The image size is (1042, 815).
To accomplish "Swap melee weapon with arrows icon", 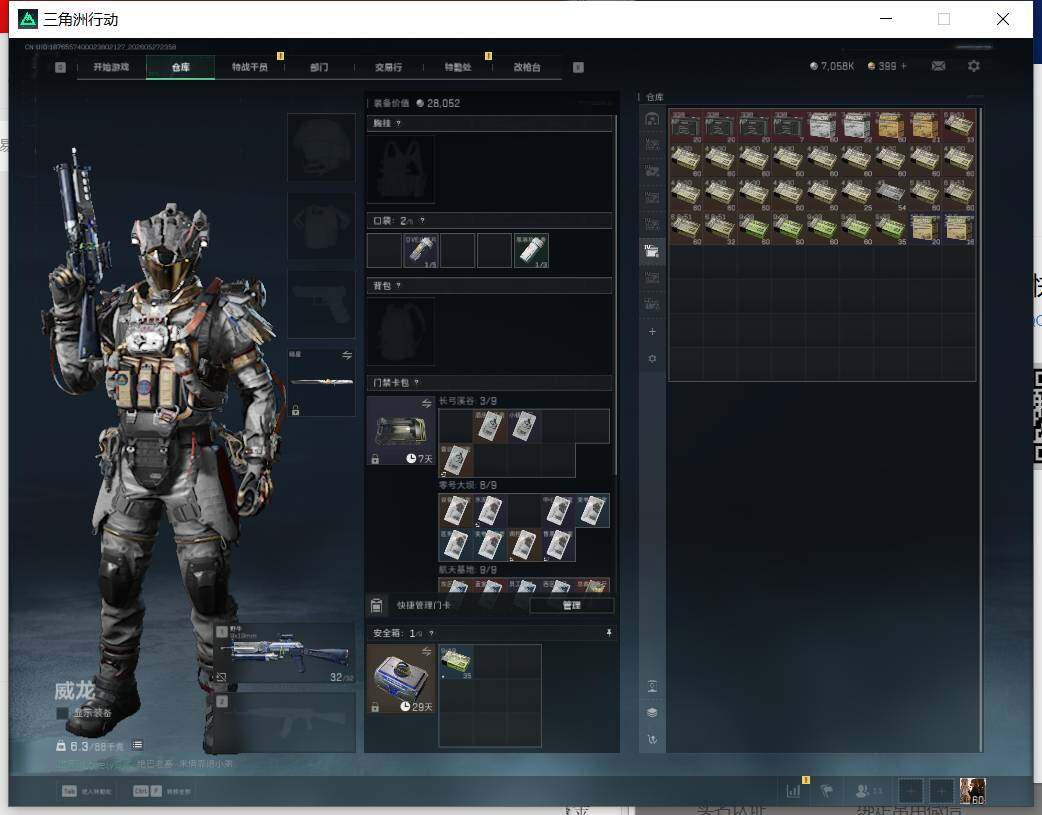I will (x=347, y=356).
